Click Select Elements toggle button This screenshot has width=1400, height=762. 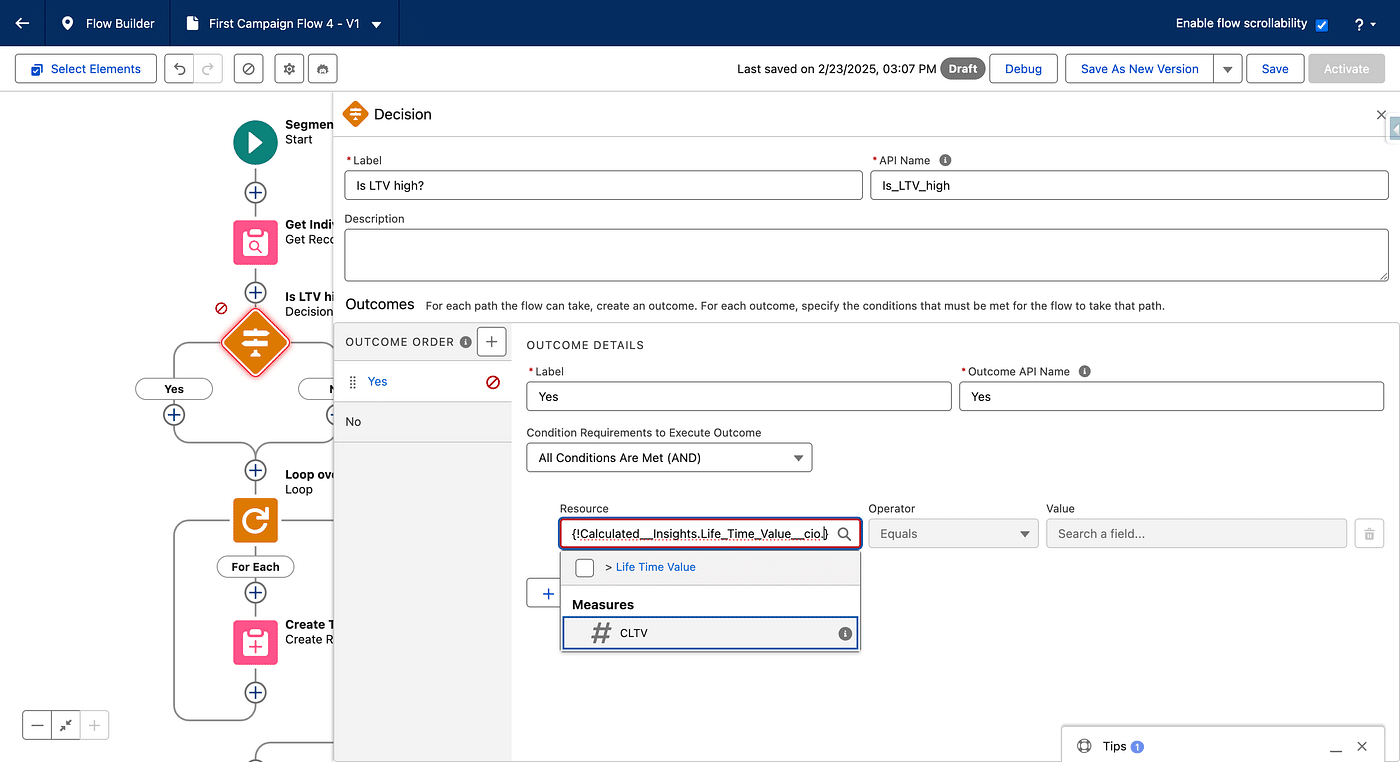pos(86,69)
